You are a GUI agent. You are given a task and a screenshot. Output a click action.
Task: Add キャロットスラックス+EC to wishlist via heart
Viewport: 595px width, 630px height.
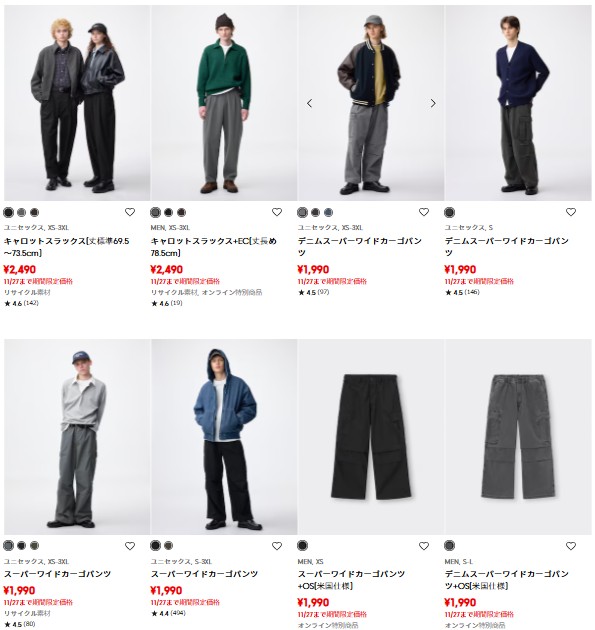[x=277, y=212]
